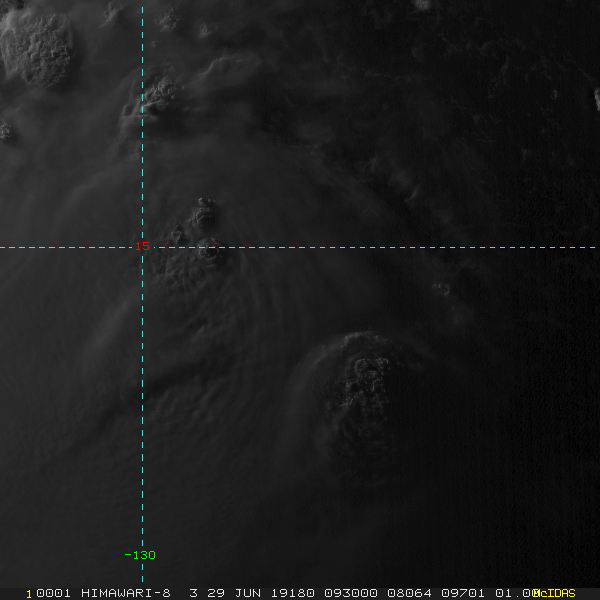Click the small isolated cloud at far left edge
Screen dimensions: 600x600
[6, 131]
